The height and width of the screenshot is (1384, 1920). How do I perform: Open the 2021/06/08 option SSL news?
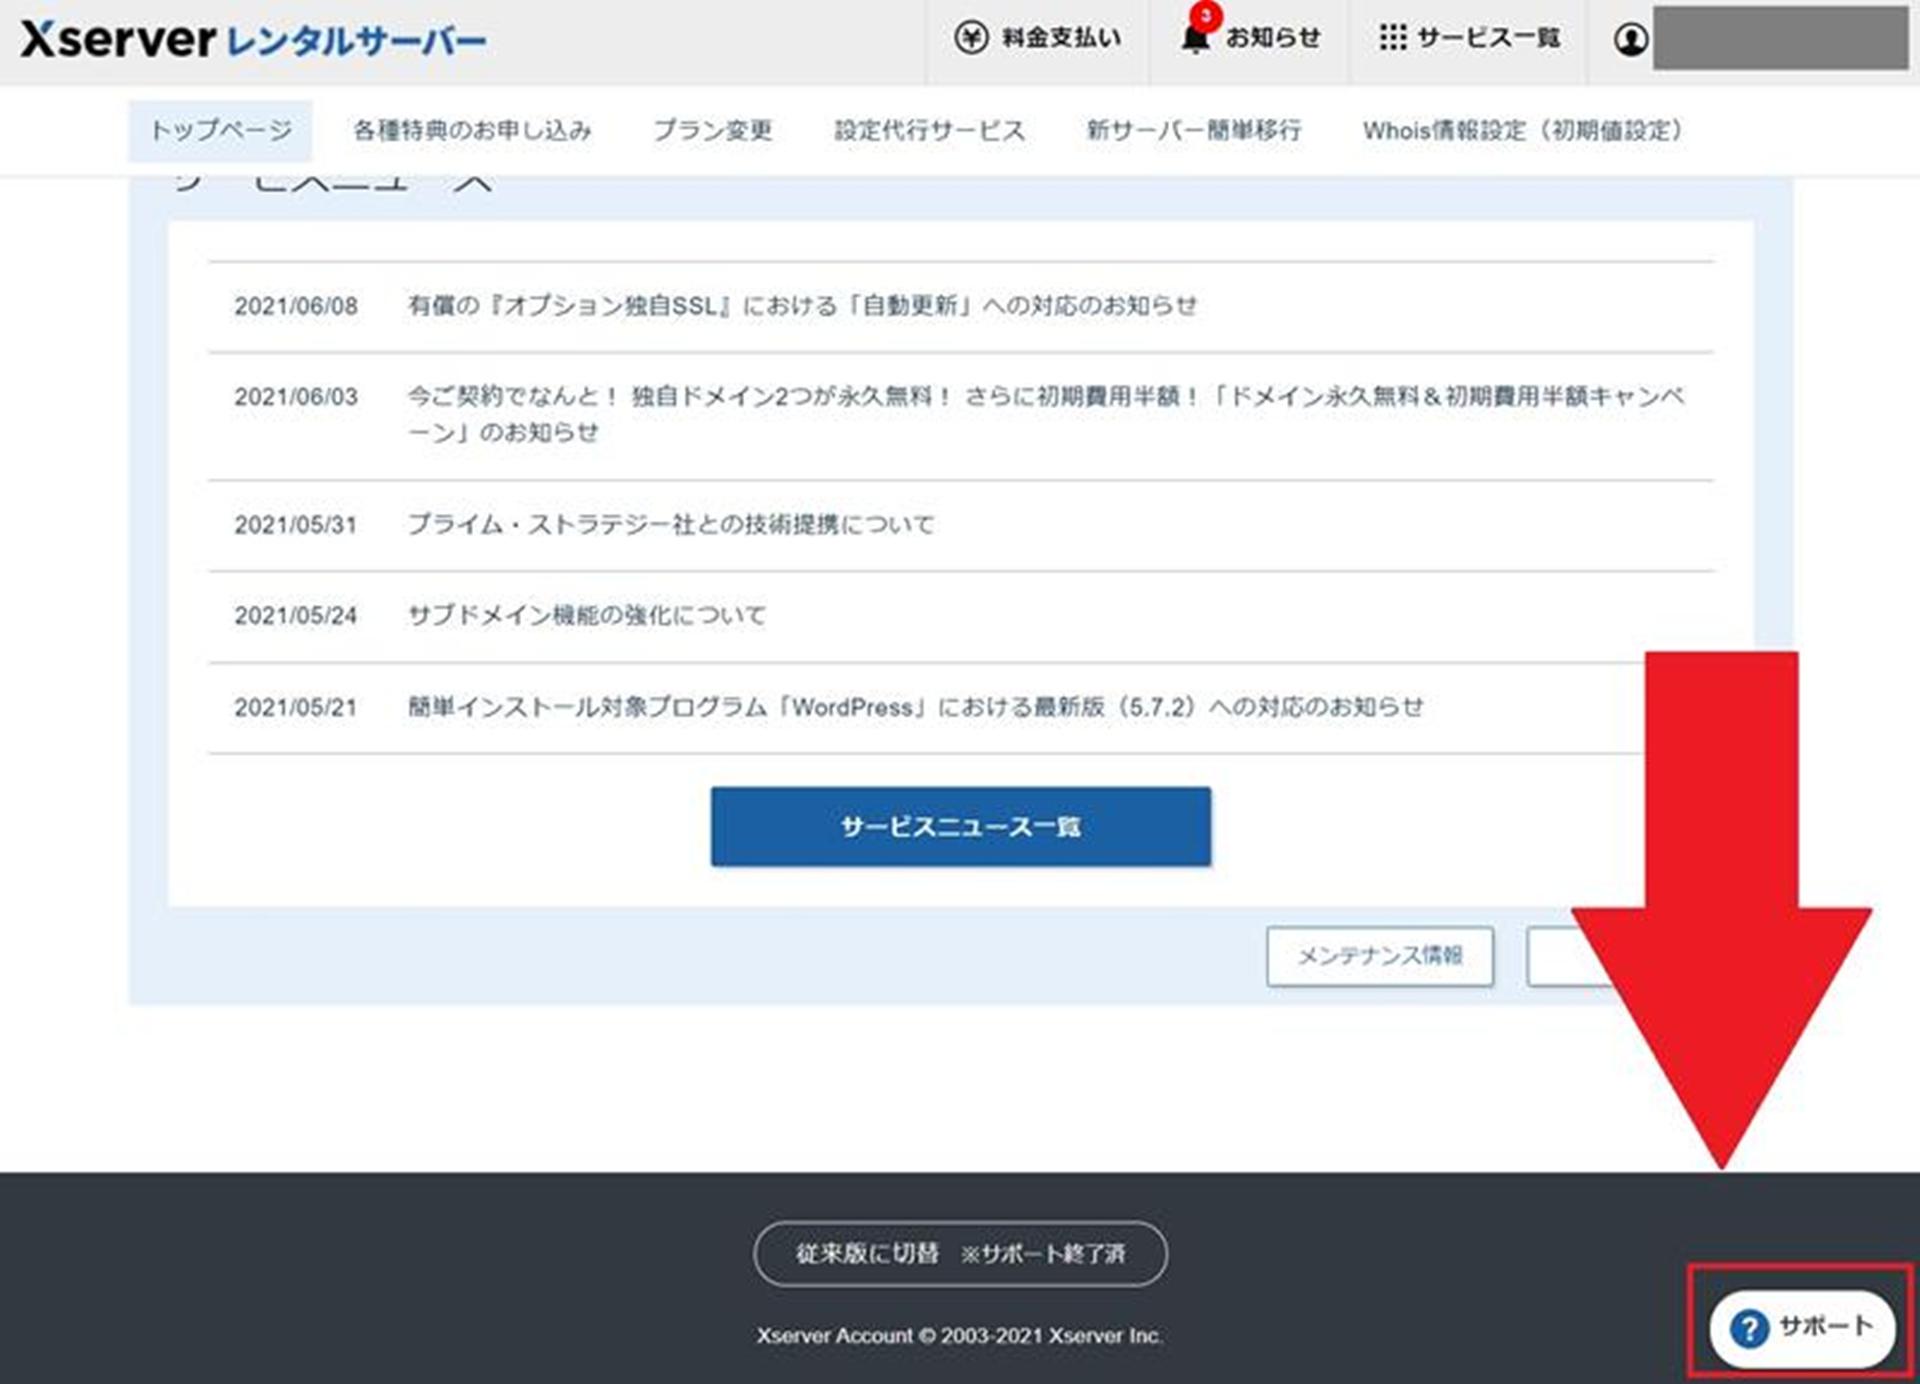coord(802,306)
